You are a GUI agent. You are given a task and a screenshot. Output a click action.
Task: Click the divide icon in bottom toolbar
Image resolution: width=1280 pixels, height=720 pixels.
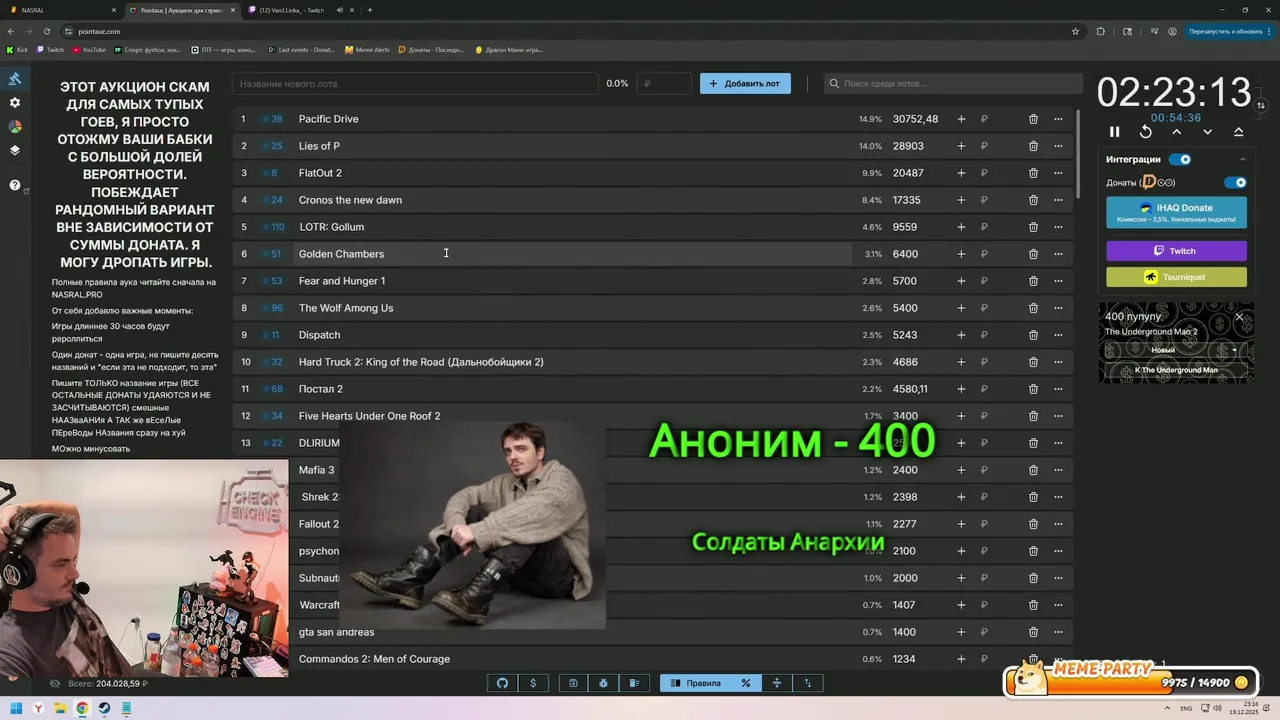[777, 683]
